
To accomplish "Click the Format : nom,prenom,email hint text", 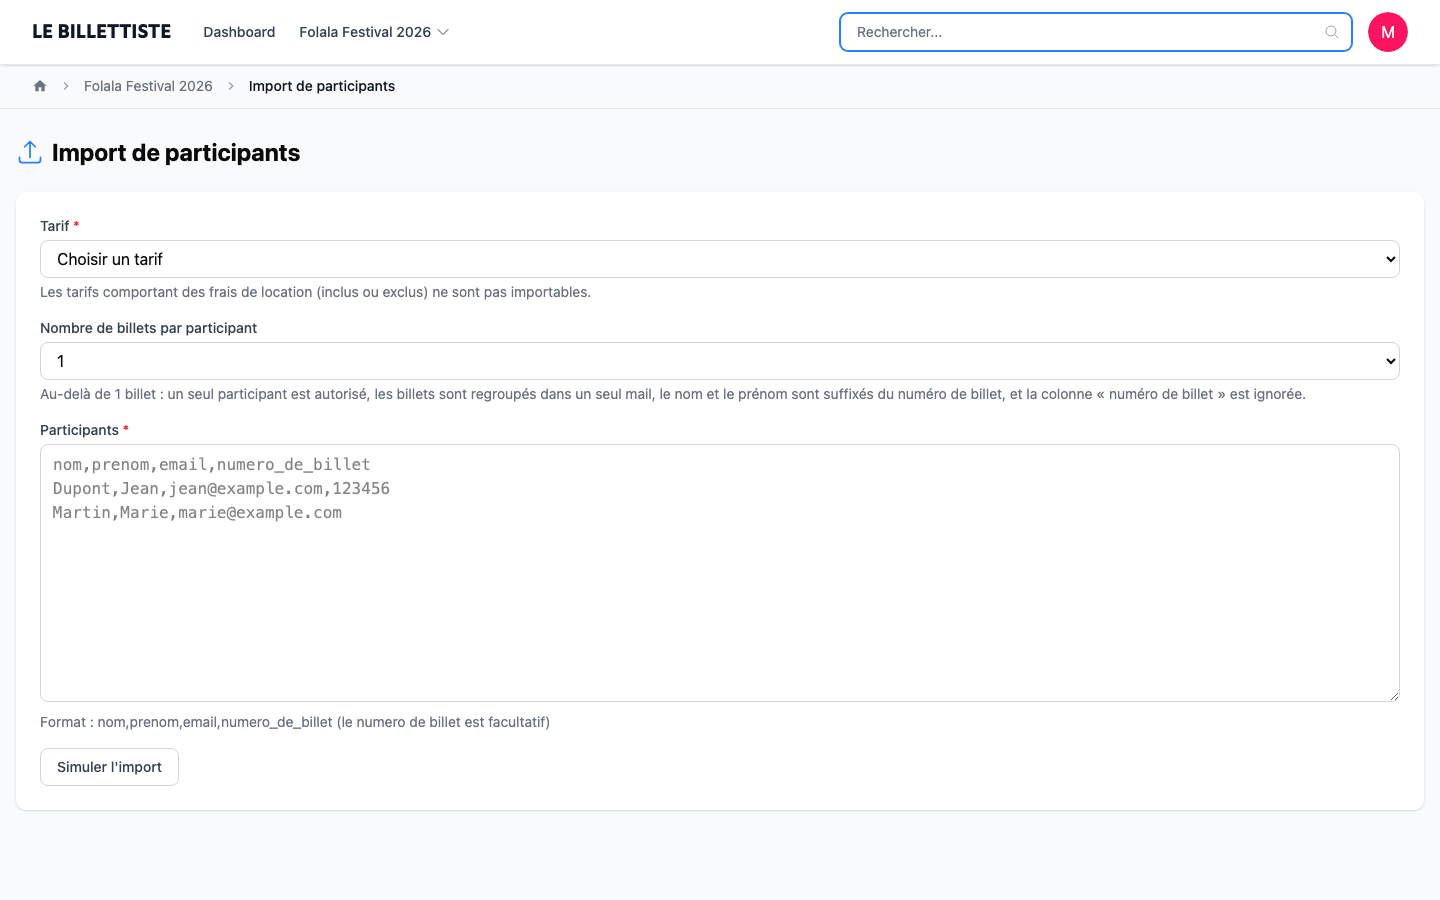I will click(x=295, y=722).
